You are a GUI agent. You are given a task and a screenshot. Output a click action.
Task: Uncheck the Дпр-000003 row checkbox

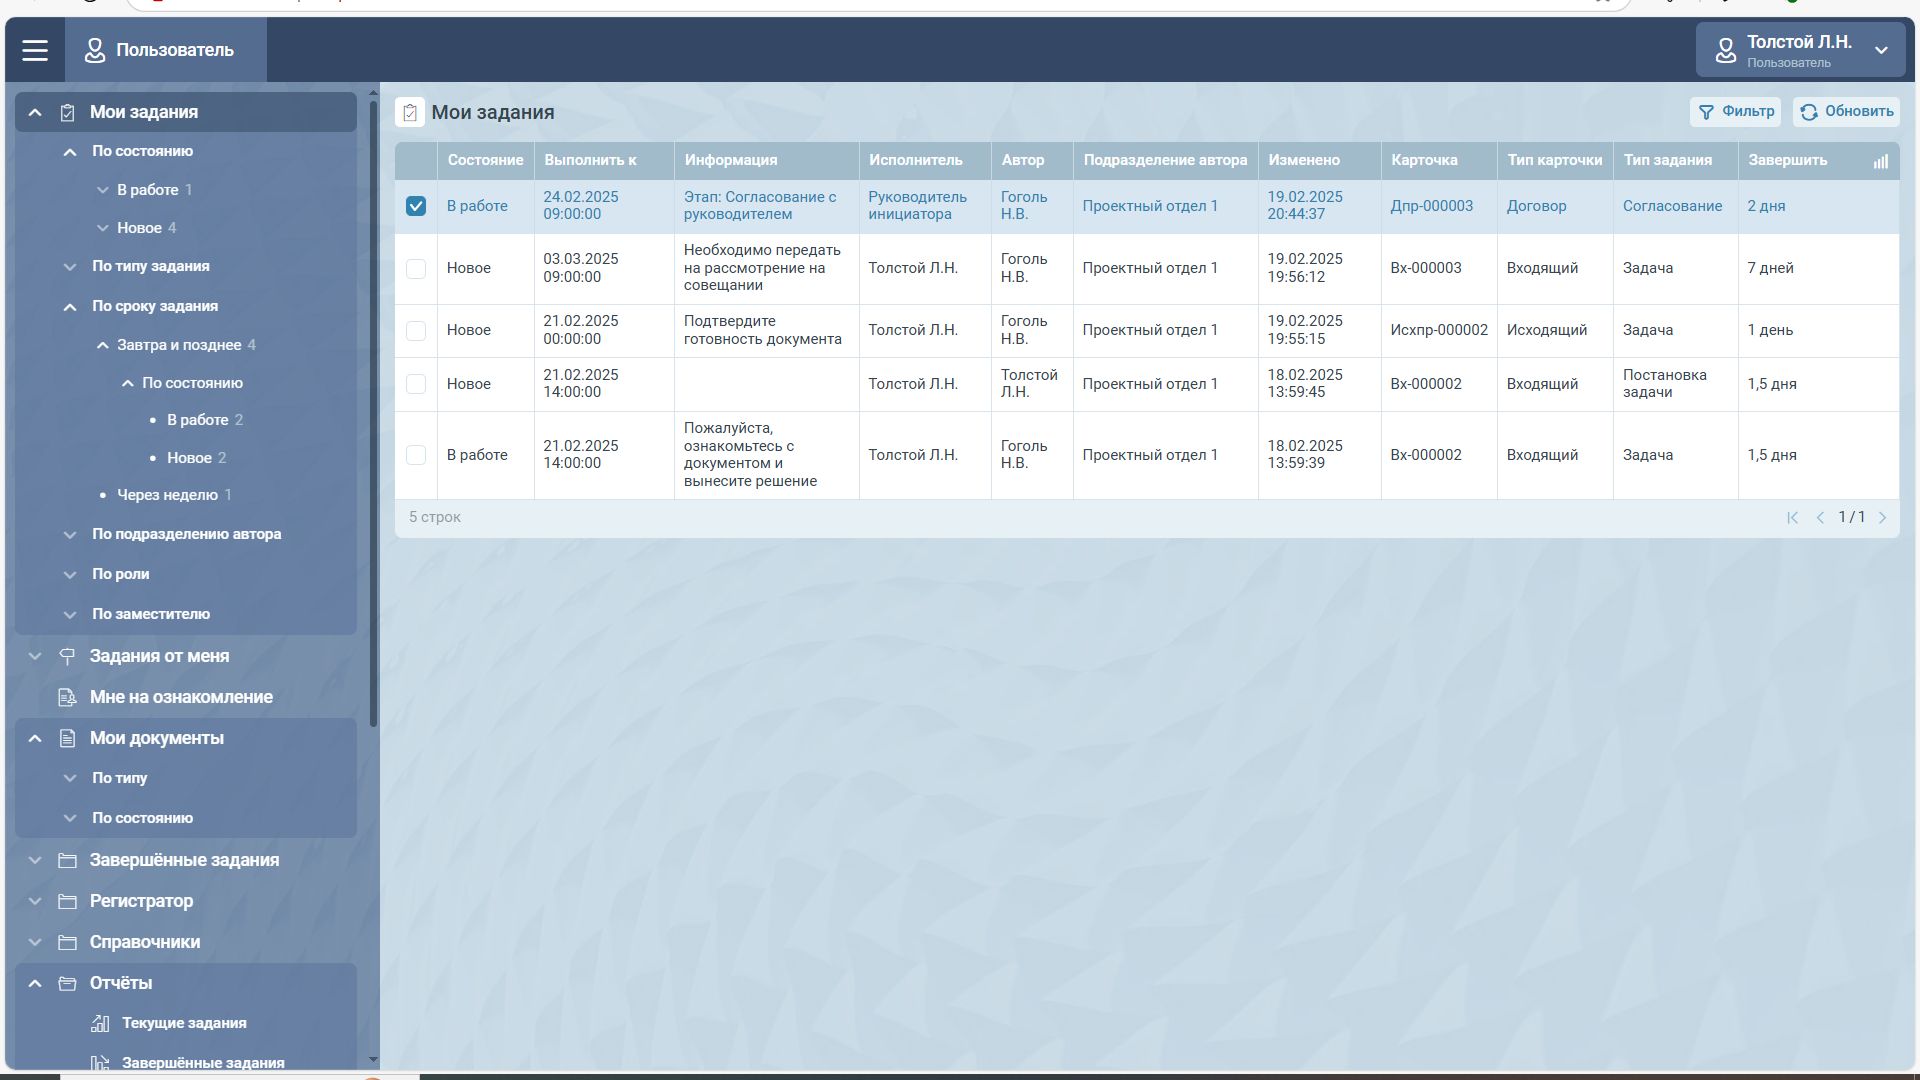pos(416,206)
